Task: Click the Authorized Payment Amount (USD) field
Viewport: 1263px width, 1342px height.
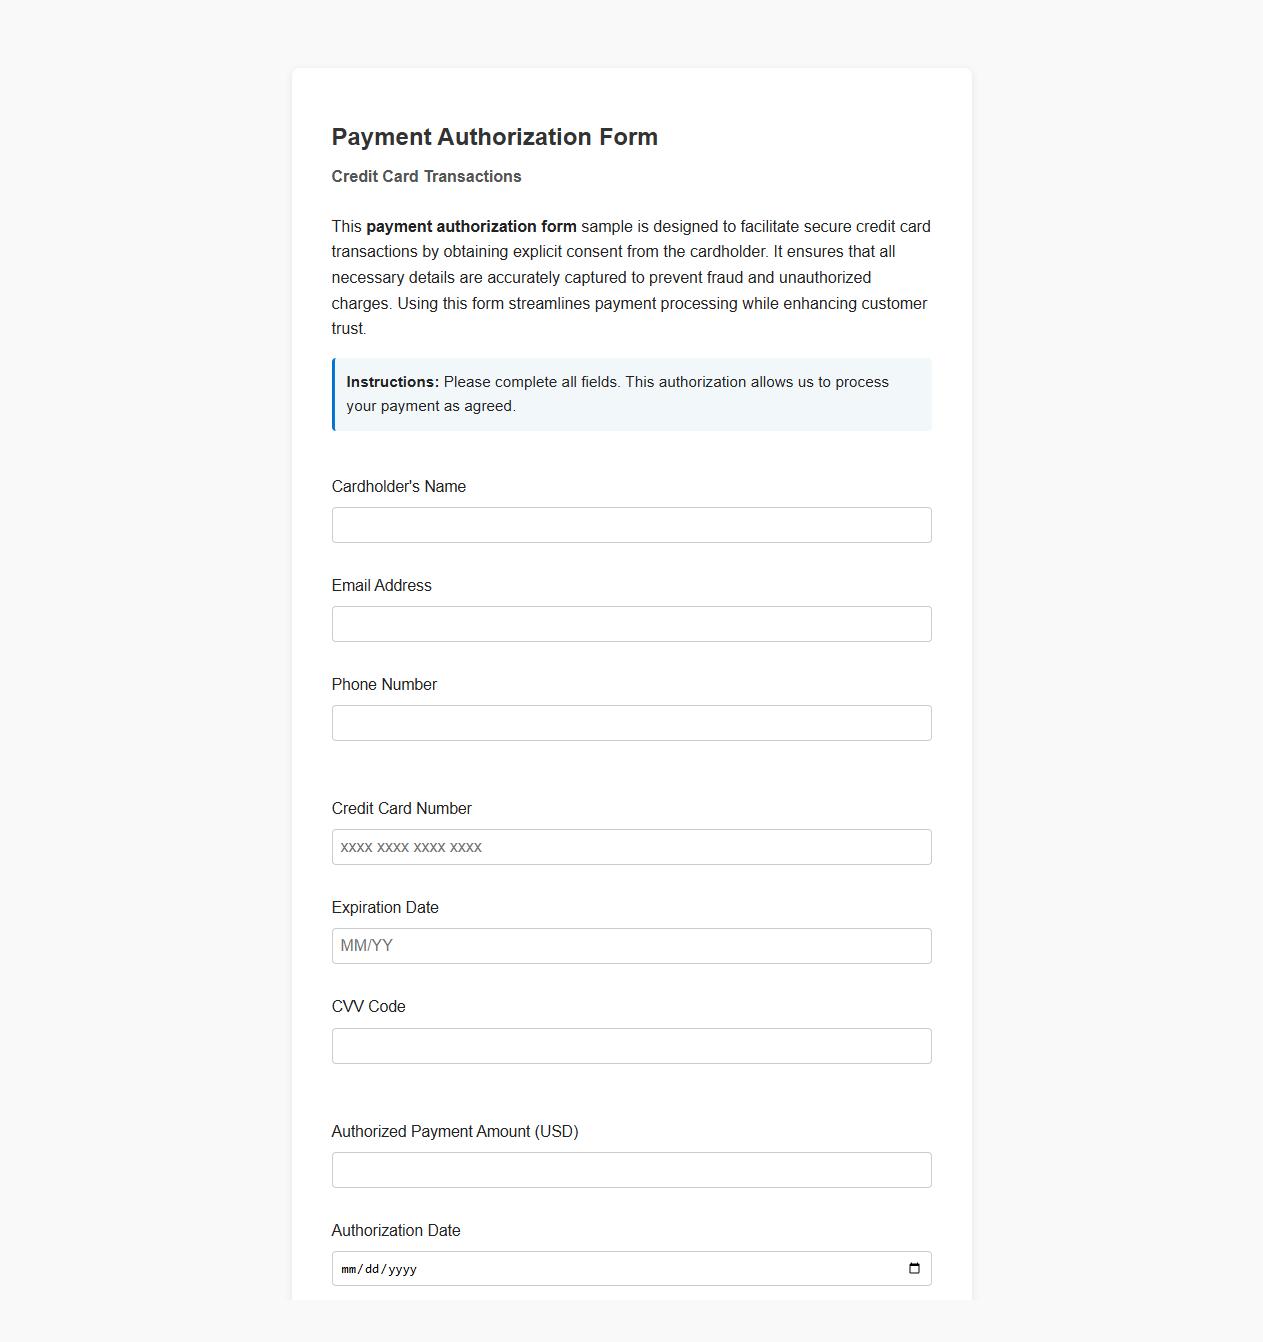Action: pyautogui.click(x=631, y=1169)
